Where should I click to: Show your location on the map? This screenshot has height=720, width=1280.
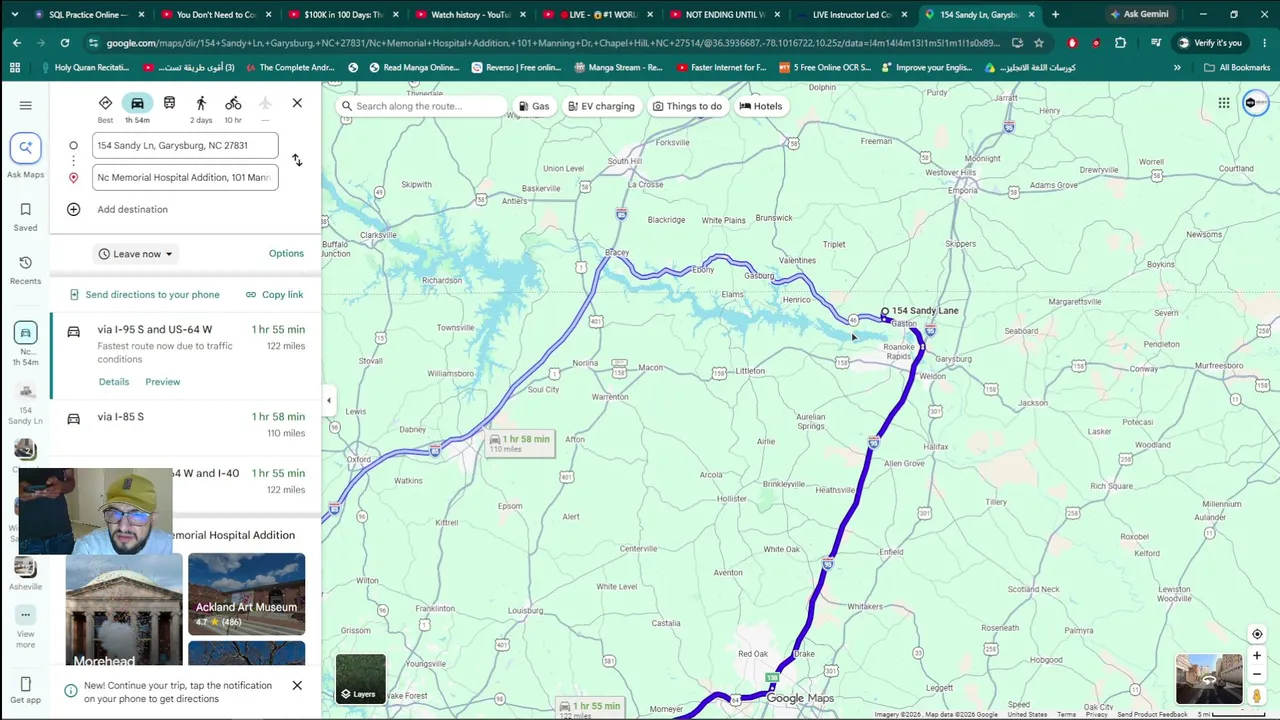(1257, 634)
